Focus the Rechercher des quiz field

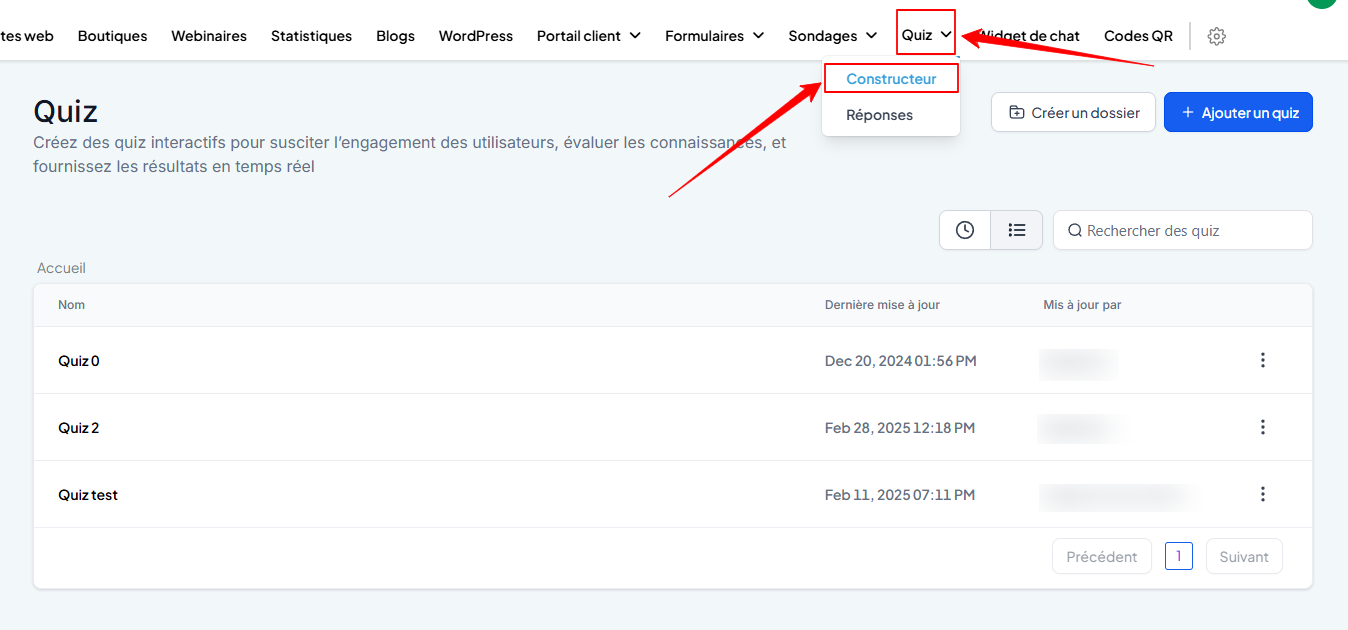tap(1183, 230)
